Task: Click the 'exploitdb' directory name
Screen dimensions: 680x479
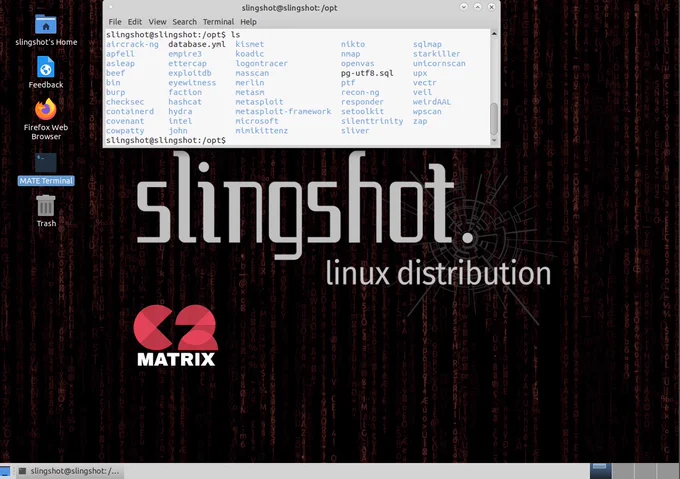Action: point(190,73)
